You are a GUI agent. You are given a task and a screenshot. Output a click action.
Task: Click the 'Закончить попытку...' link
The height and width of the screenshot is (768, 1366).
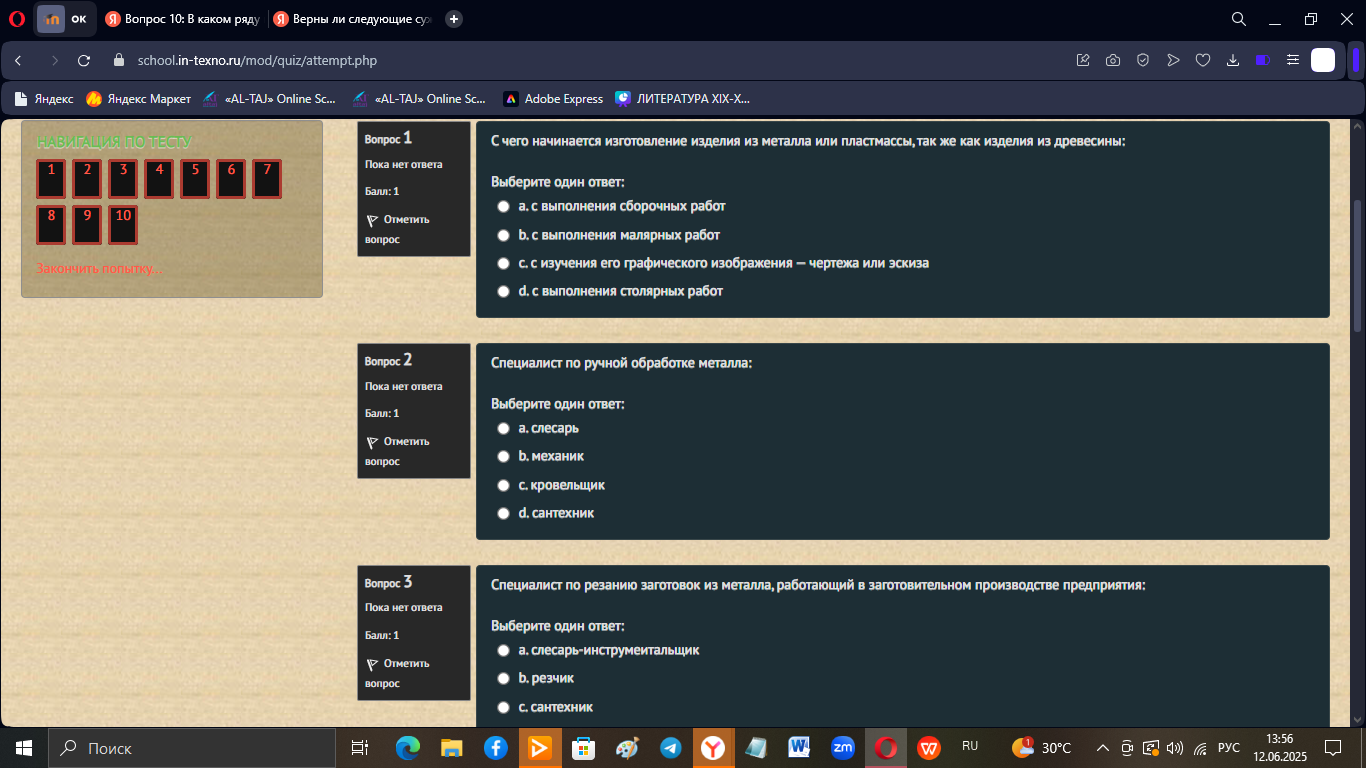pyautogui.click(x=100, y=269)
